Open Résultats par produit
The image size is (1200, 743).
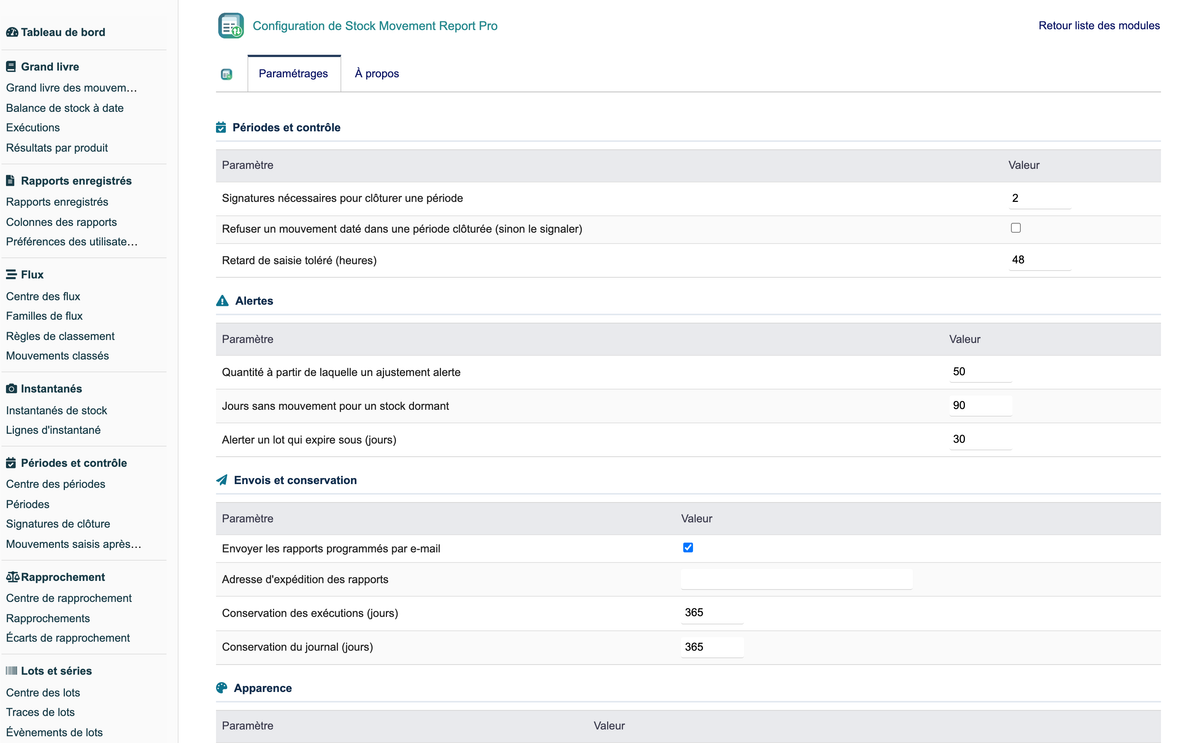point(57,148)
